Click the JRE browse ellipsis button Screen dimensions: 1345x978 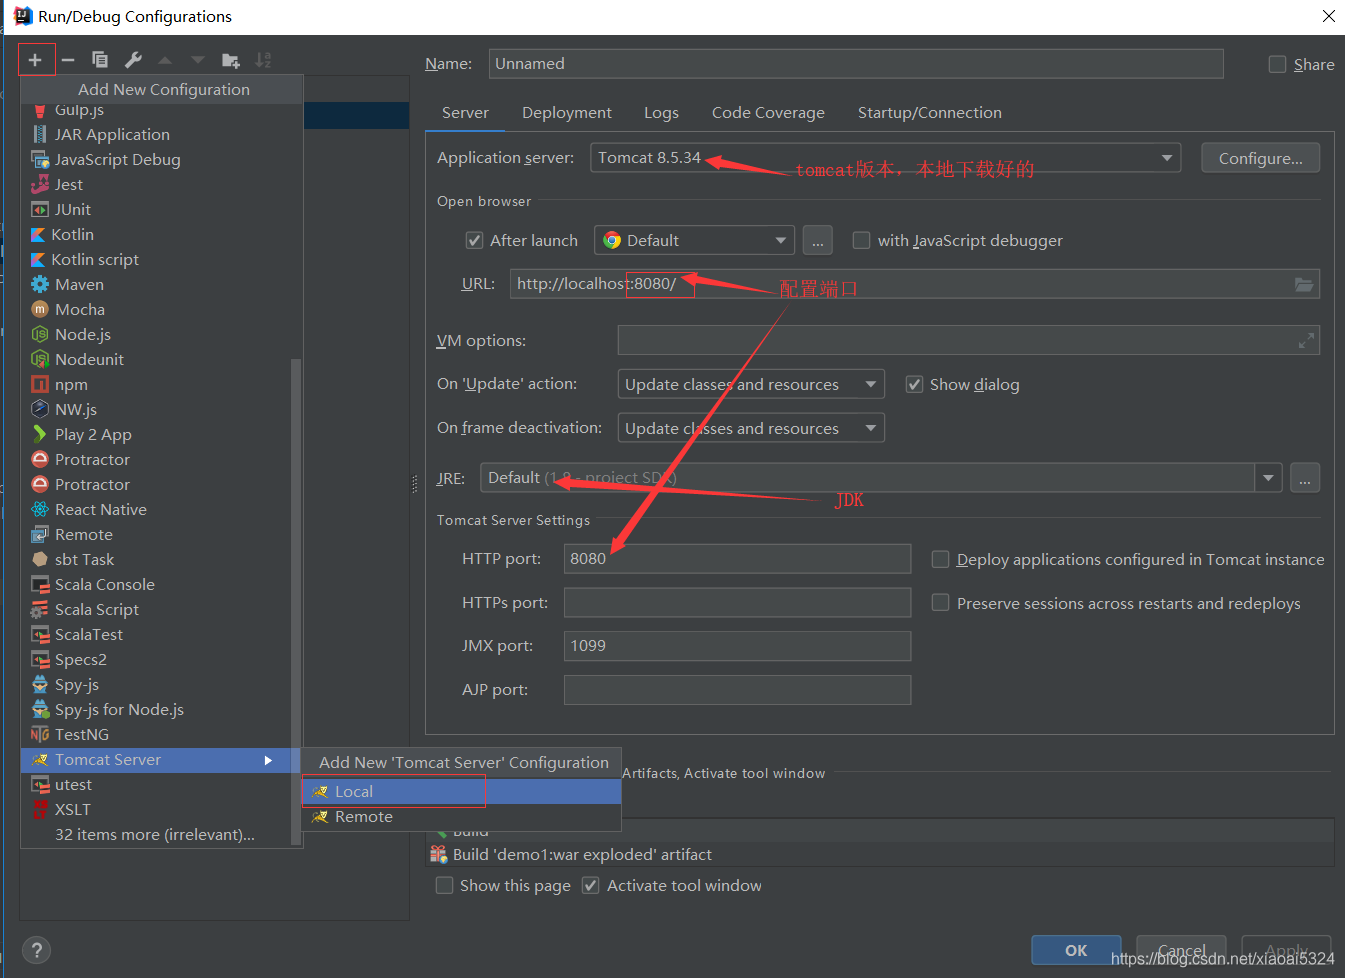coord(1305,478)
